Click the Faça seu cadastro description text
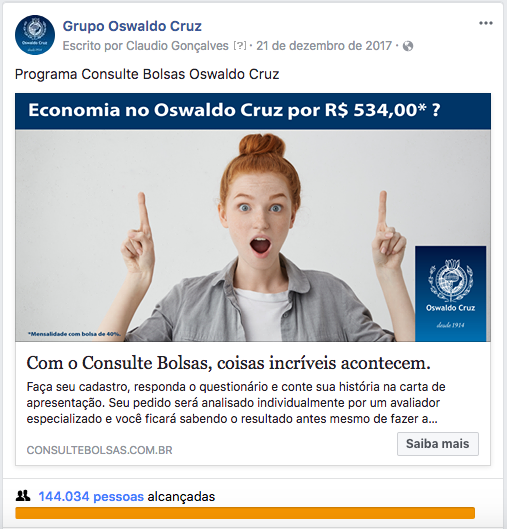Image resolution: width=507 pixels, height=529 pixels. click(x=236, y=403)
